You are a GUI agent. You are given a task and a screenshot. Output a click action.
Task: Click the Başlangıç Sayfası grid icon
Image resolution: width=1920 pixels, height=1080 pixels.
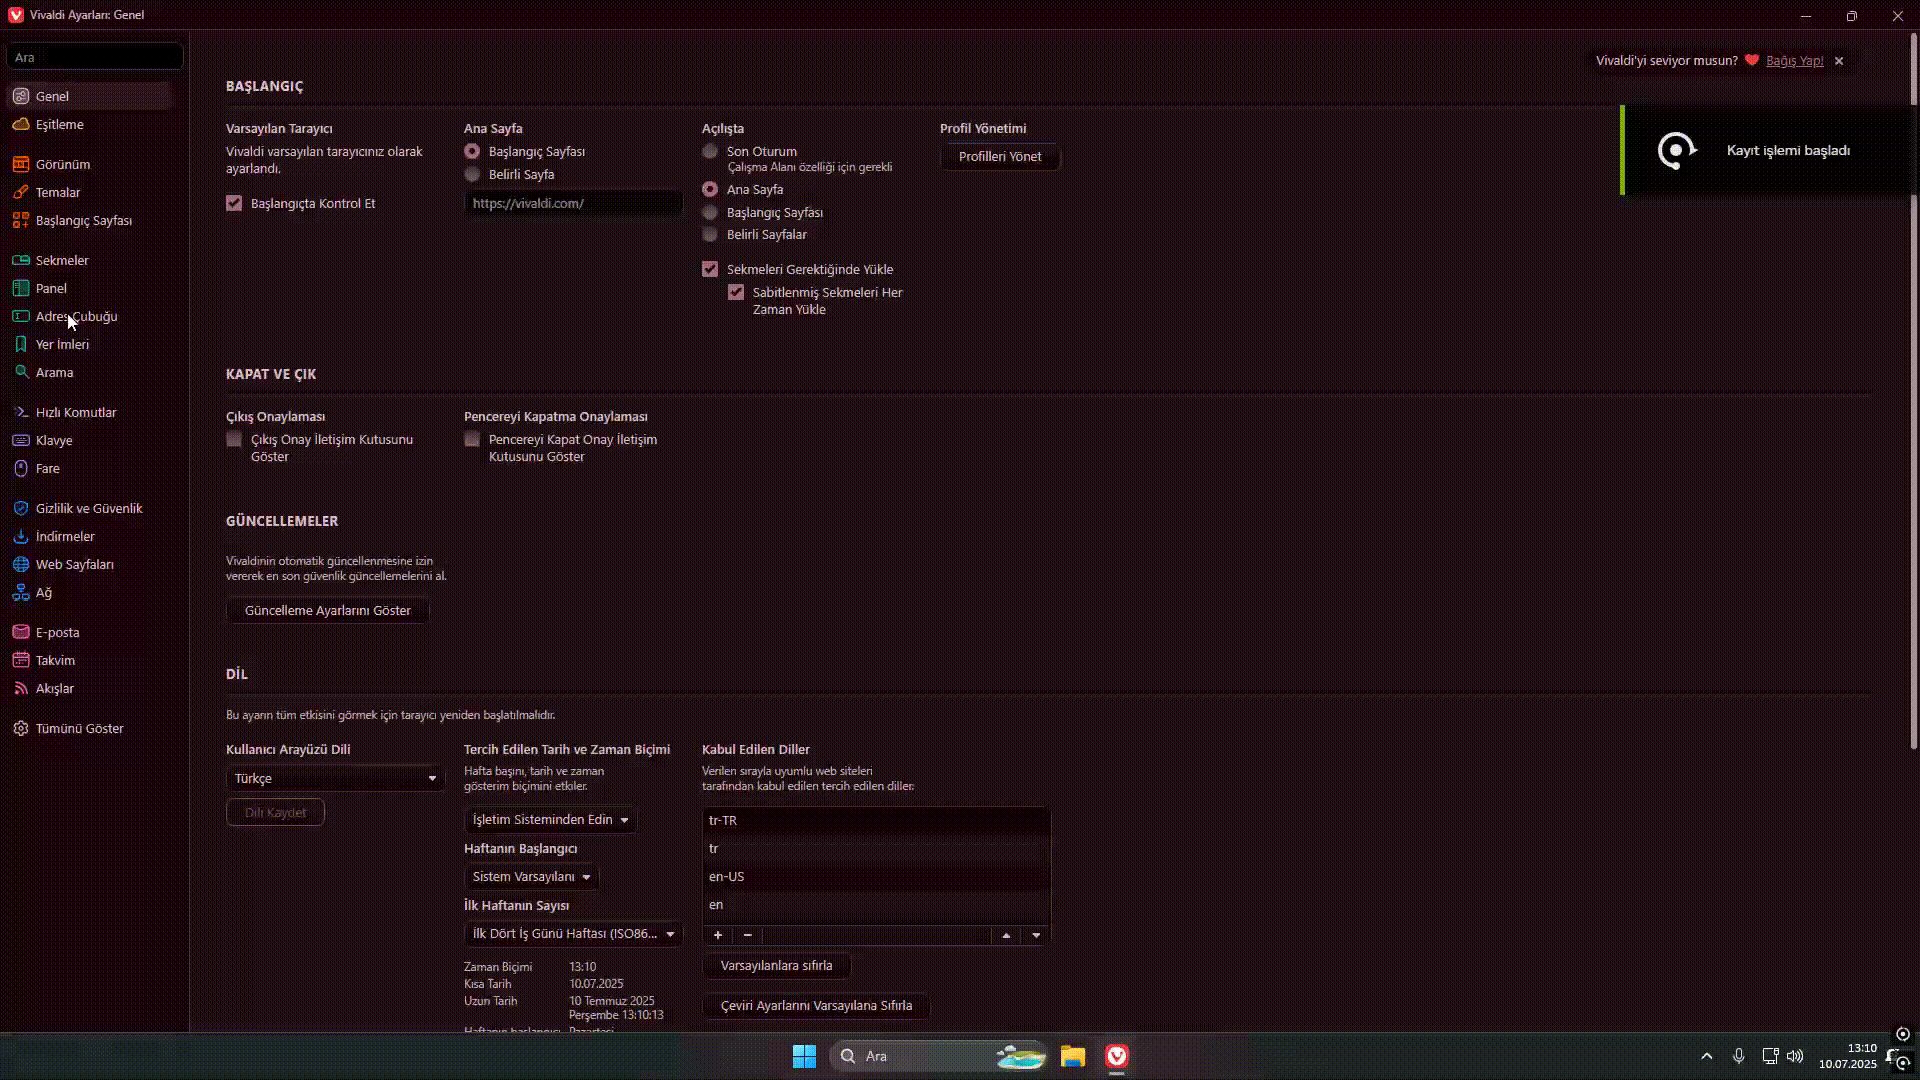coord(20,221)
